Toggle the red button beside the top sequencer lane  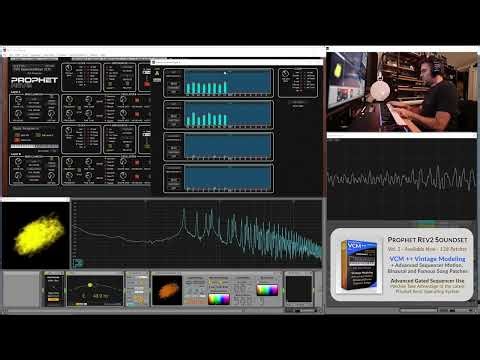coord(147,84)
